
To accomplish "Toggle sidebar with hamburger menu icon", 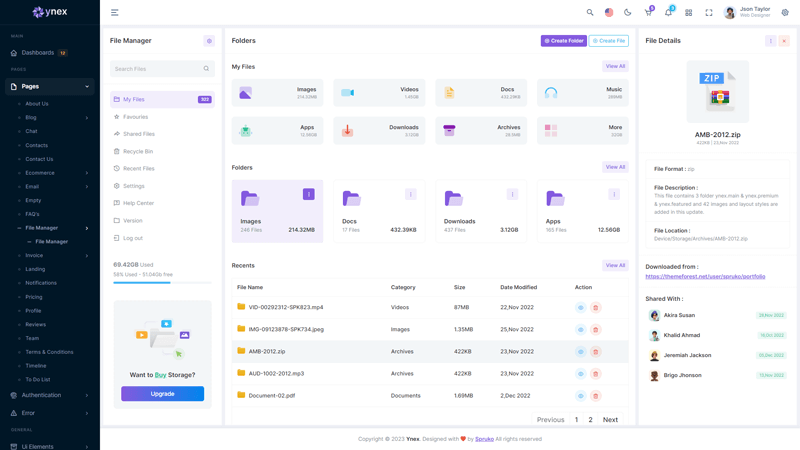I will point(115,13).
